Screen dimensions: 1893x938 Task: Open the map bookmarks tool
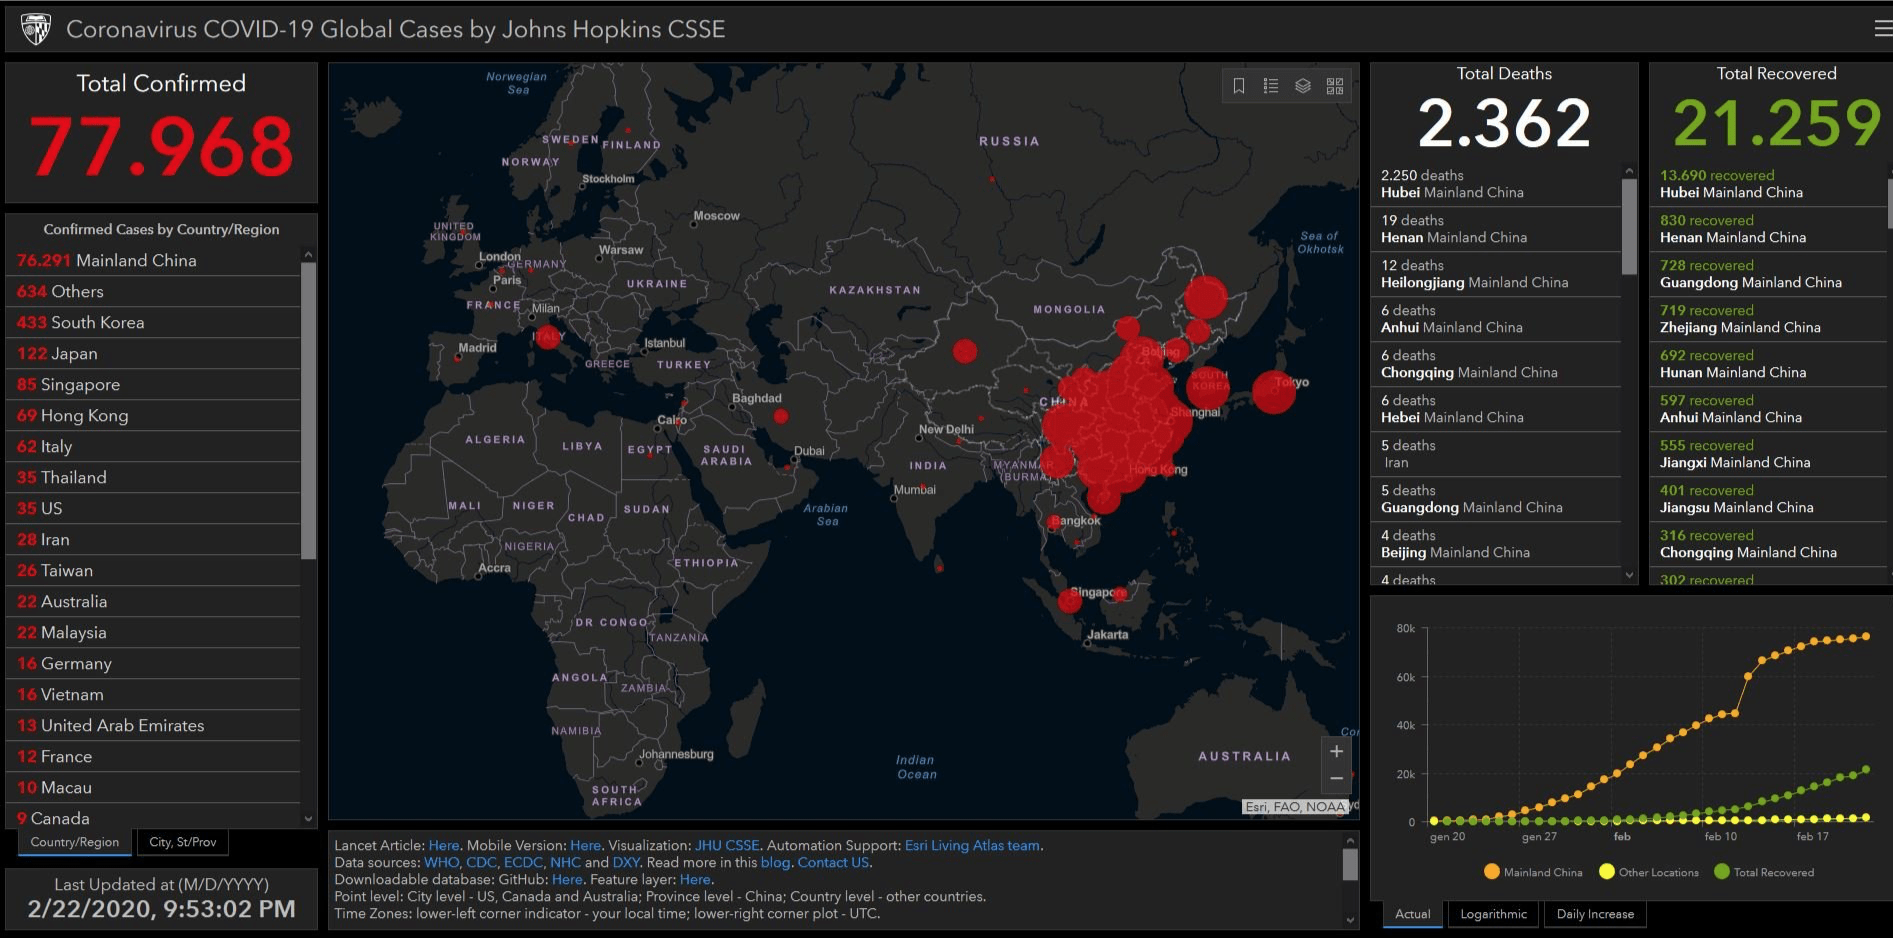click(x=1239, y=86)
